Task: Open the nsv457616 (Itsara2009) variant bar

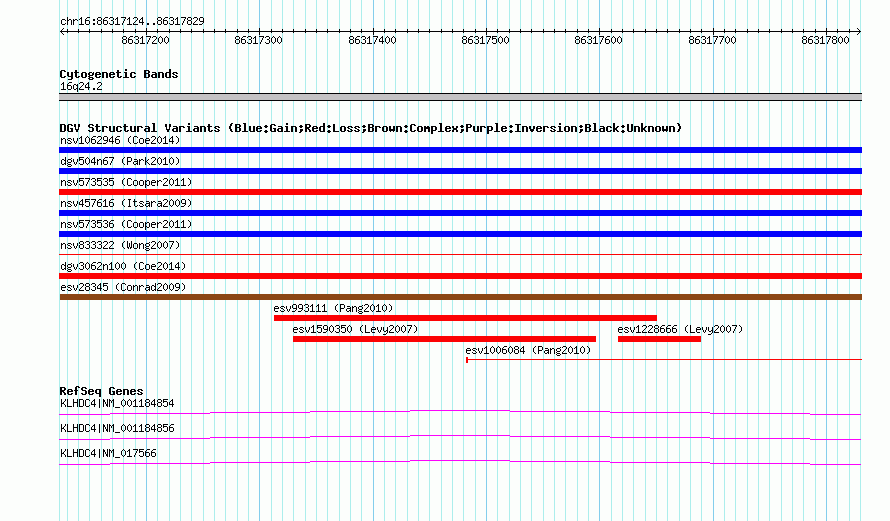Action: [460, 213]
